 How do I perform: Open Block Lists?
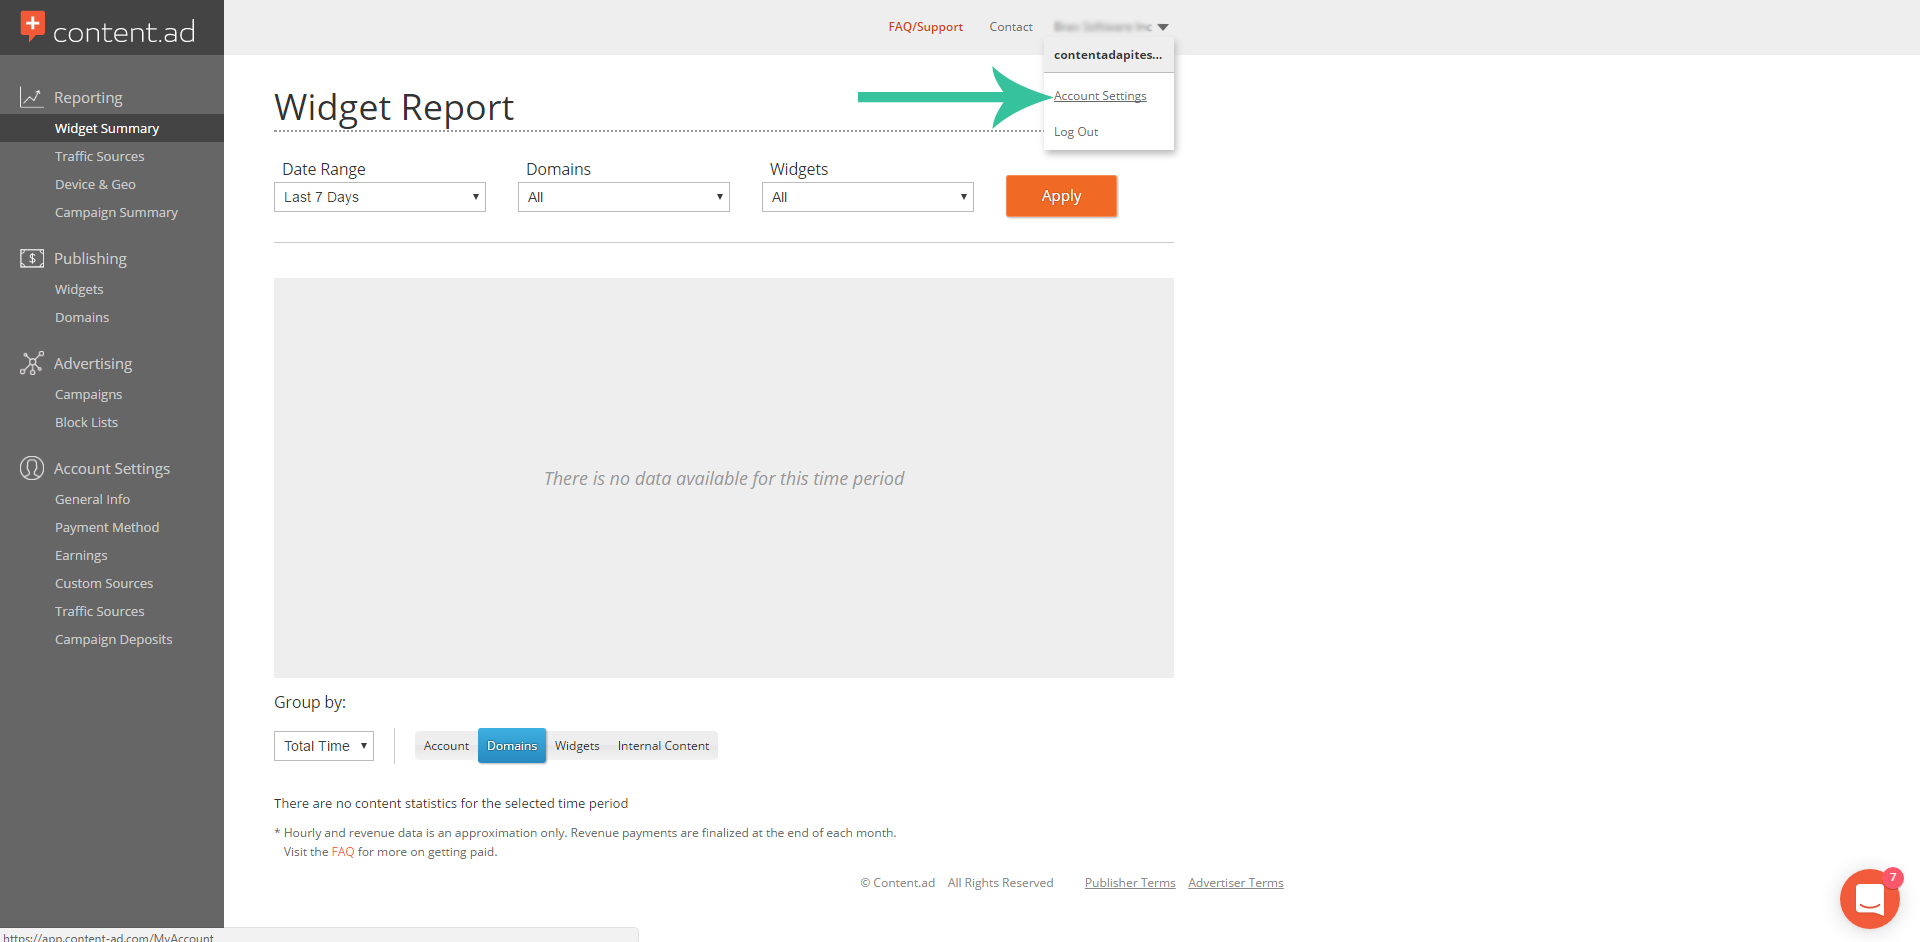pyautogui.click(x=86, y=422)
